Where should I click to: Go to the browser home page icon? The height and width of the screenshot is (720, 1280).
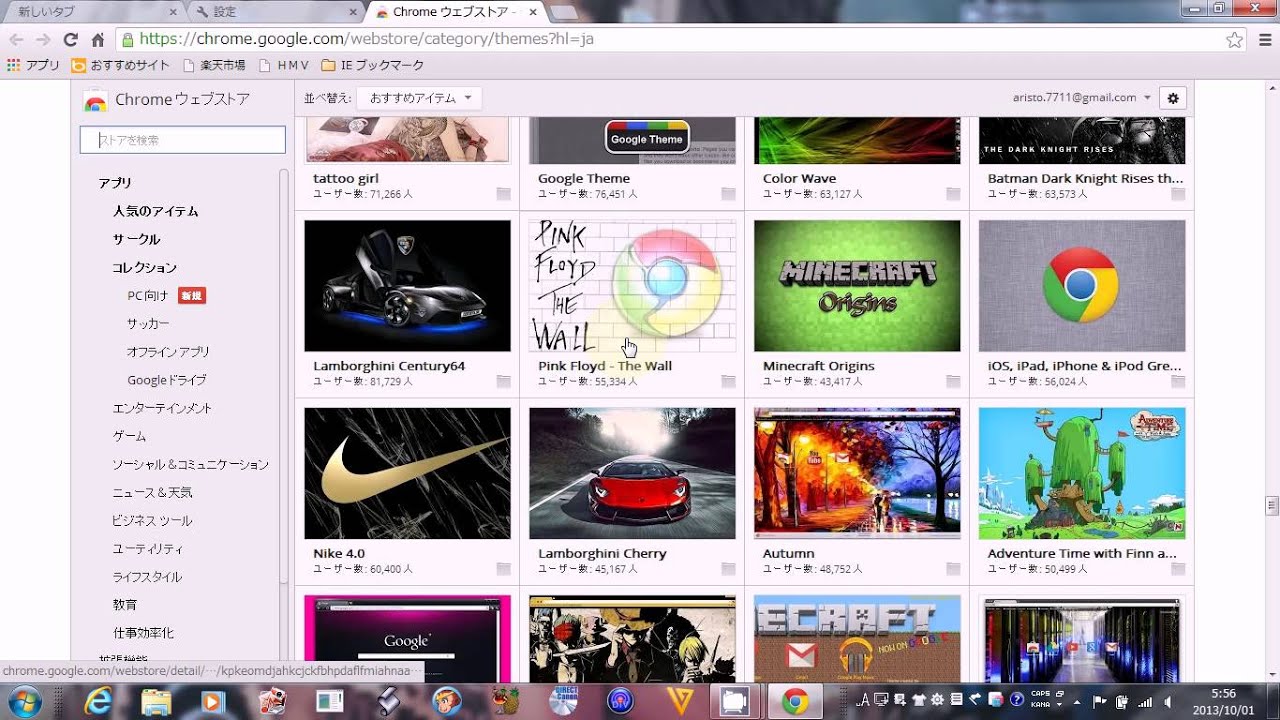97,40
